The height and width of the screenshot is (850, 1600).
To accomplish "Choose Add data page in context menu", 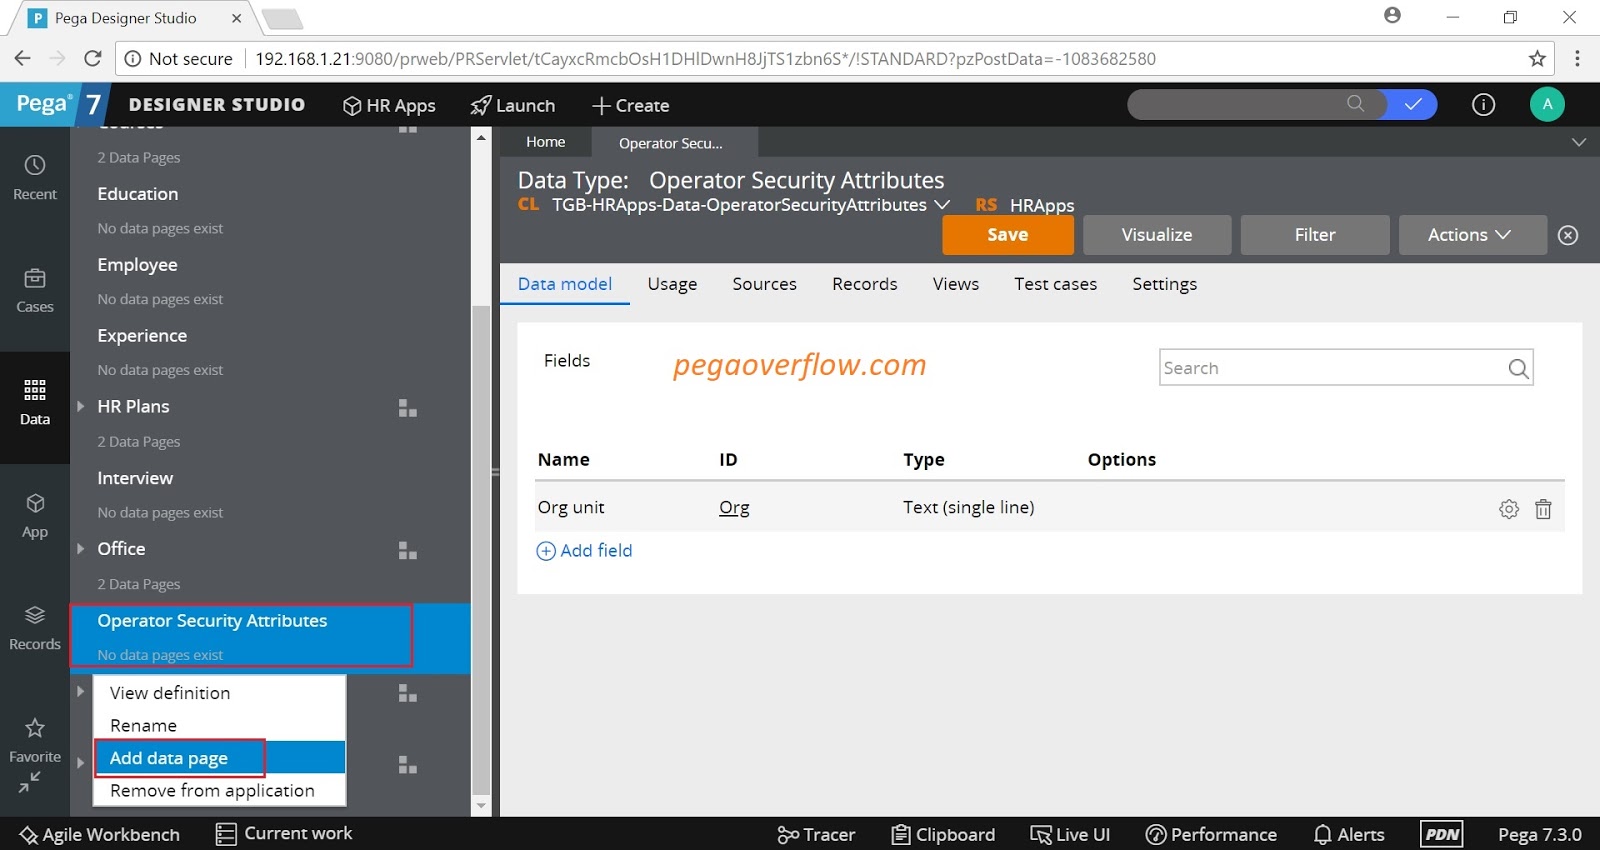I will tap(219, 758).
